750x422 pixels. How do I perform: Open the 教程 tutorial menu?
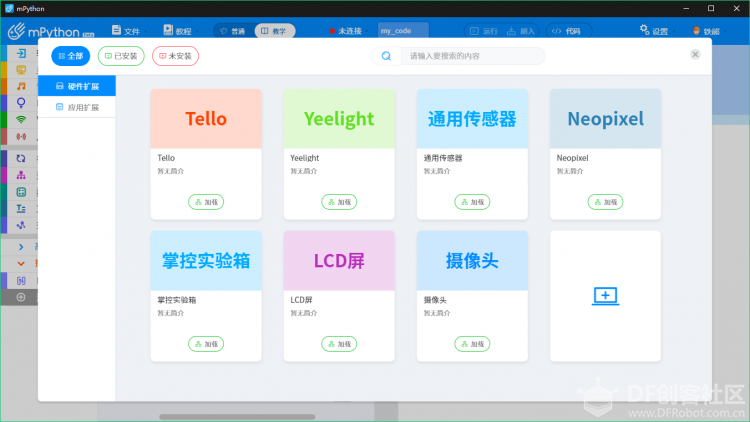pyautogui.click(x=178, y=31)
